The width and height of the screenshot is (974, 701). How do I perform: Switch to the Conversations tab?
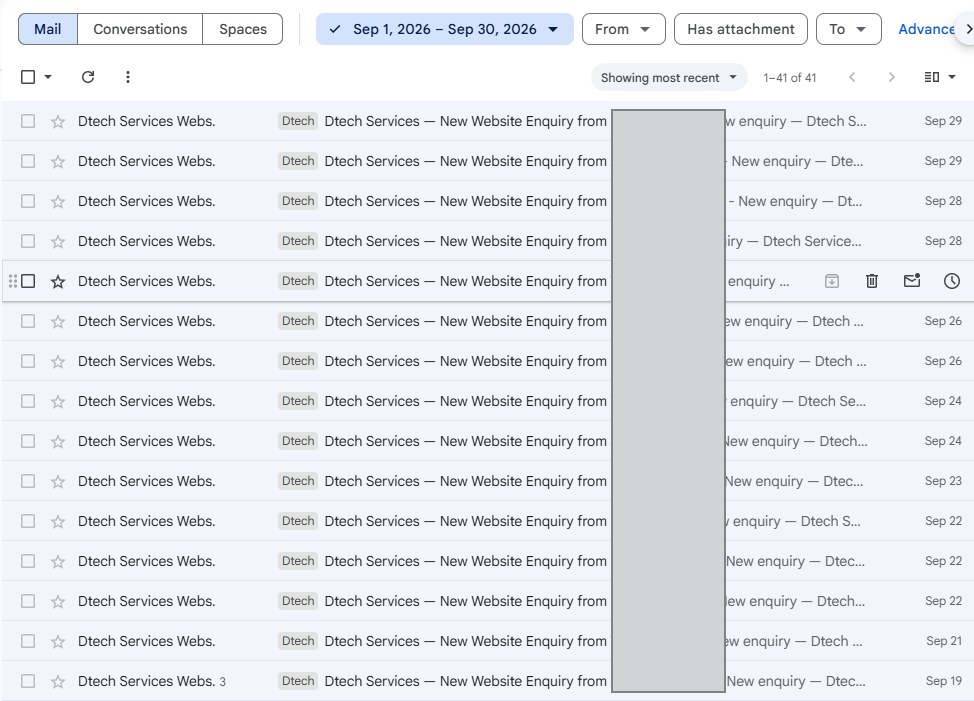[140, 29]
